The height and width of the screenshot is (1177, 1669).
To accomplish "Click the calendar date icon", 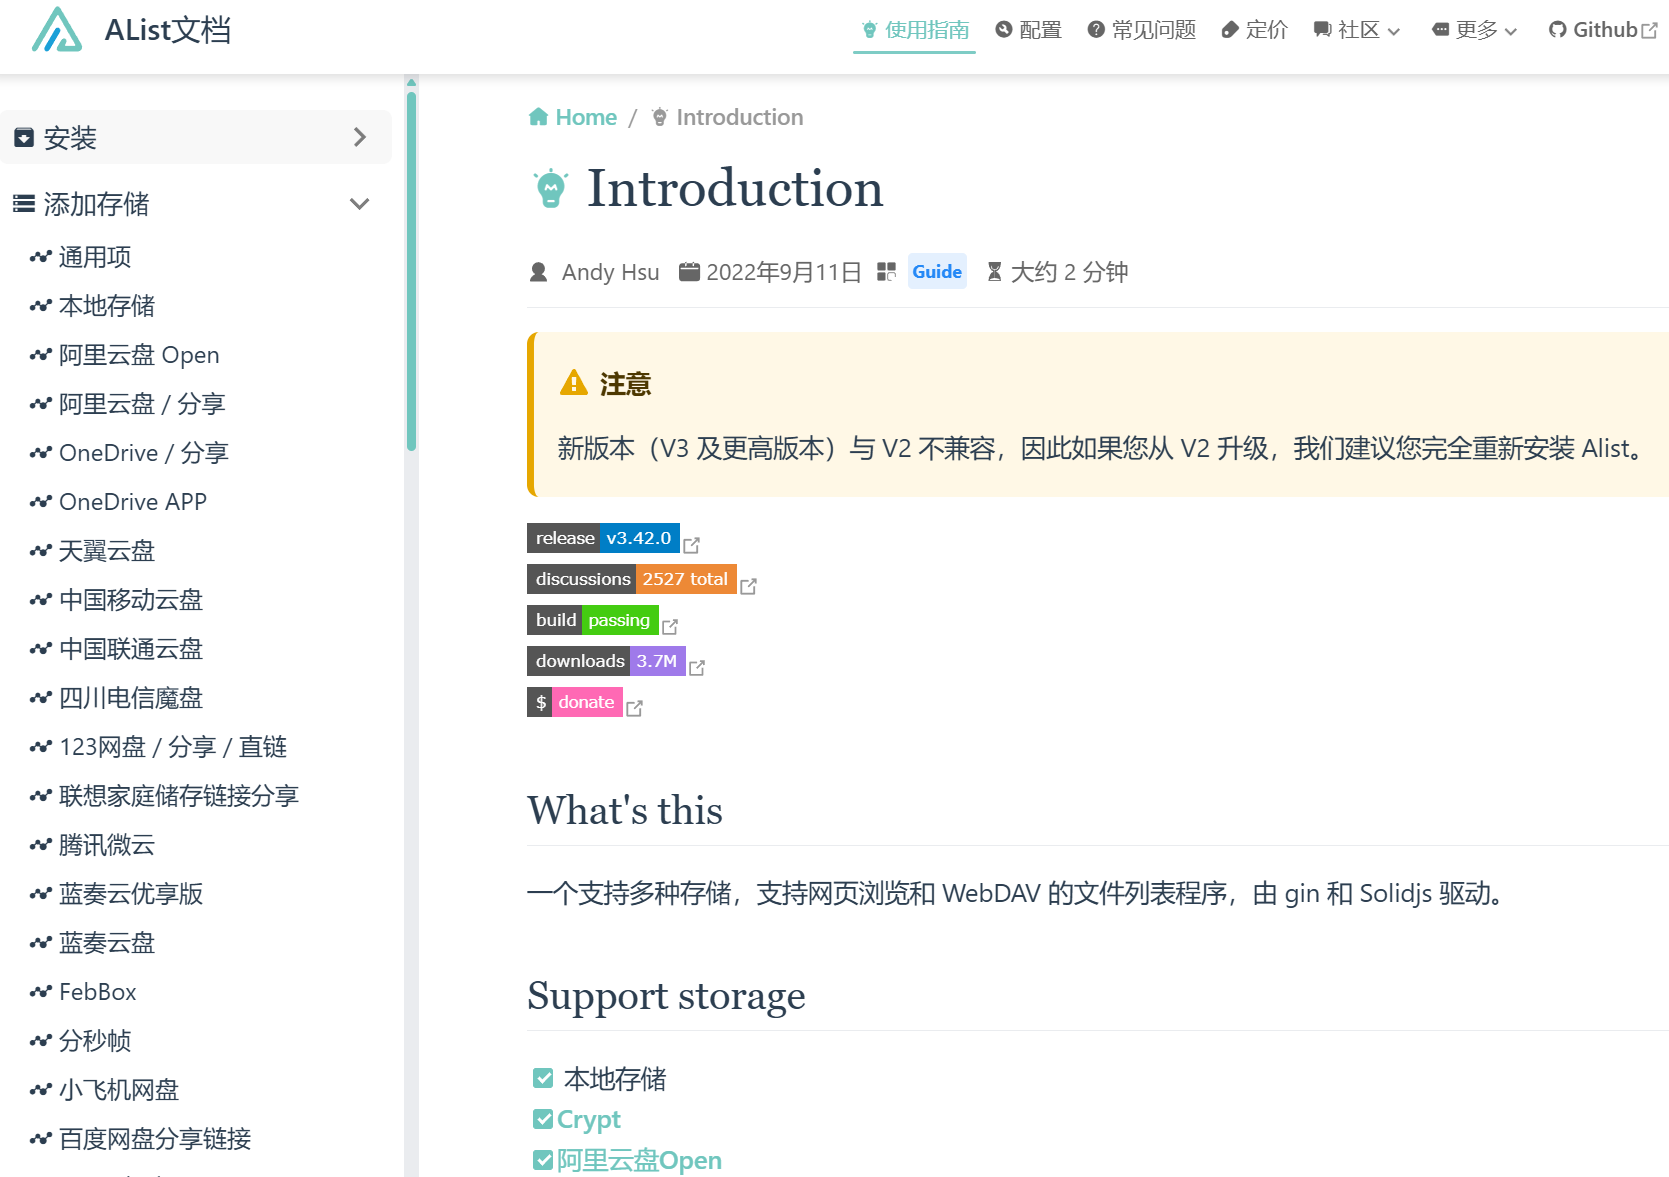I will click(689, 272).
